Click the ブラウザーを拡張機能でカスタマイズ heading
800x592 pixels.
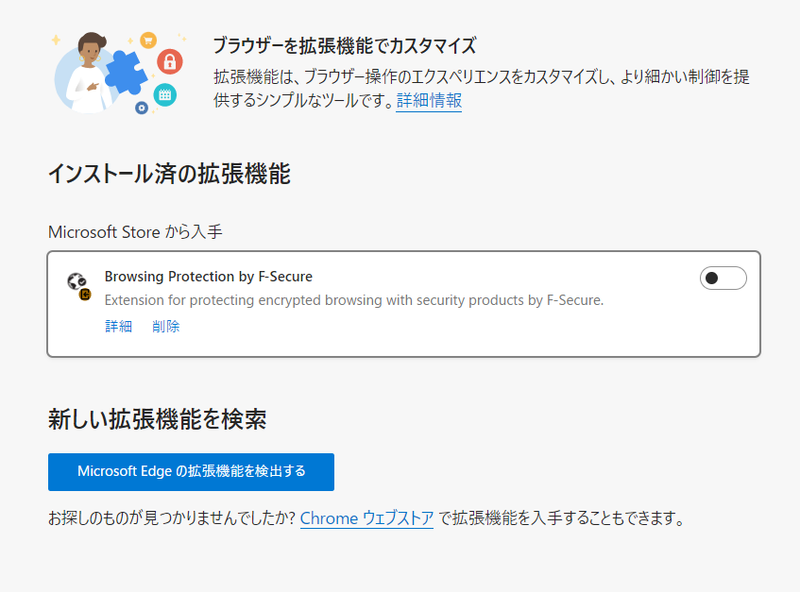[344, 45]
